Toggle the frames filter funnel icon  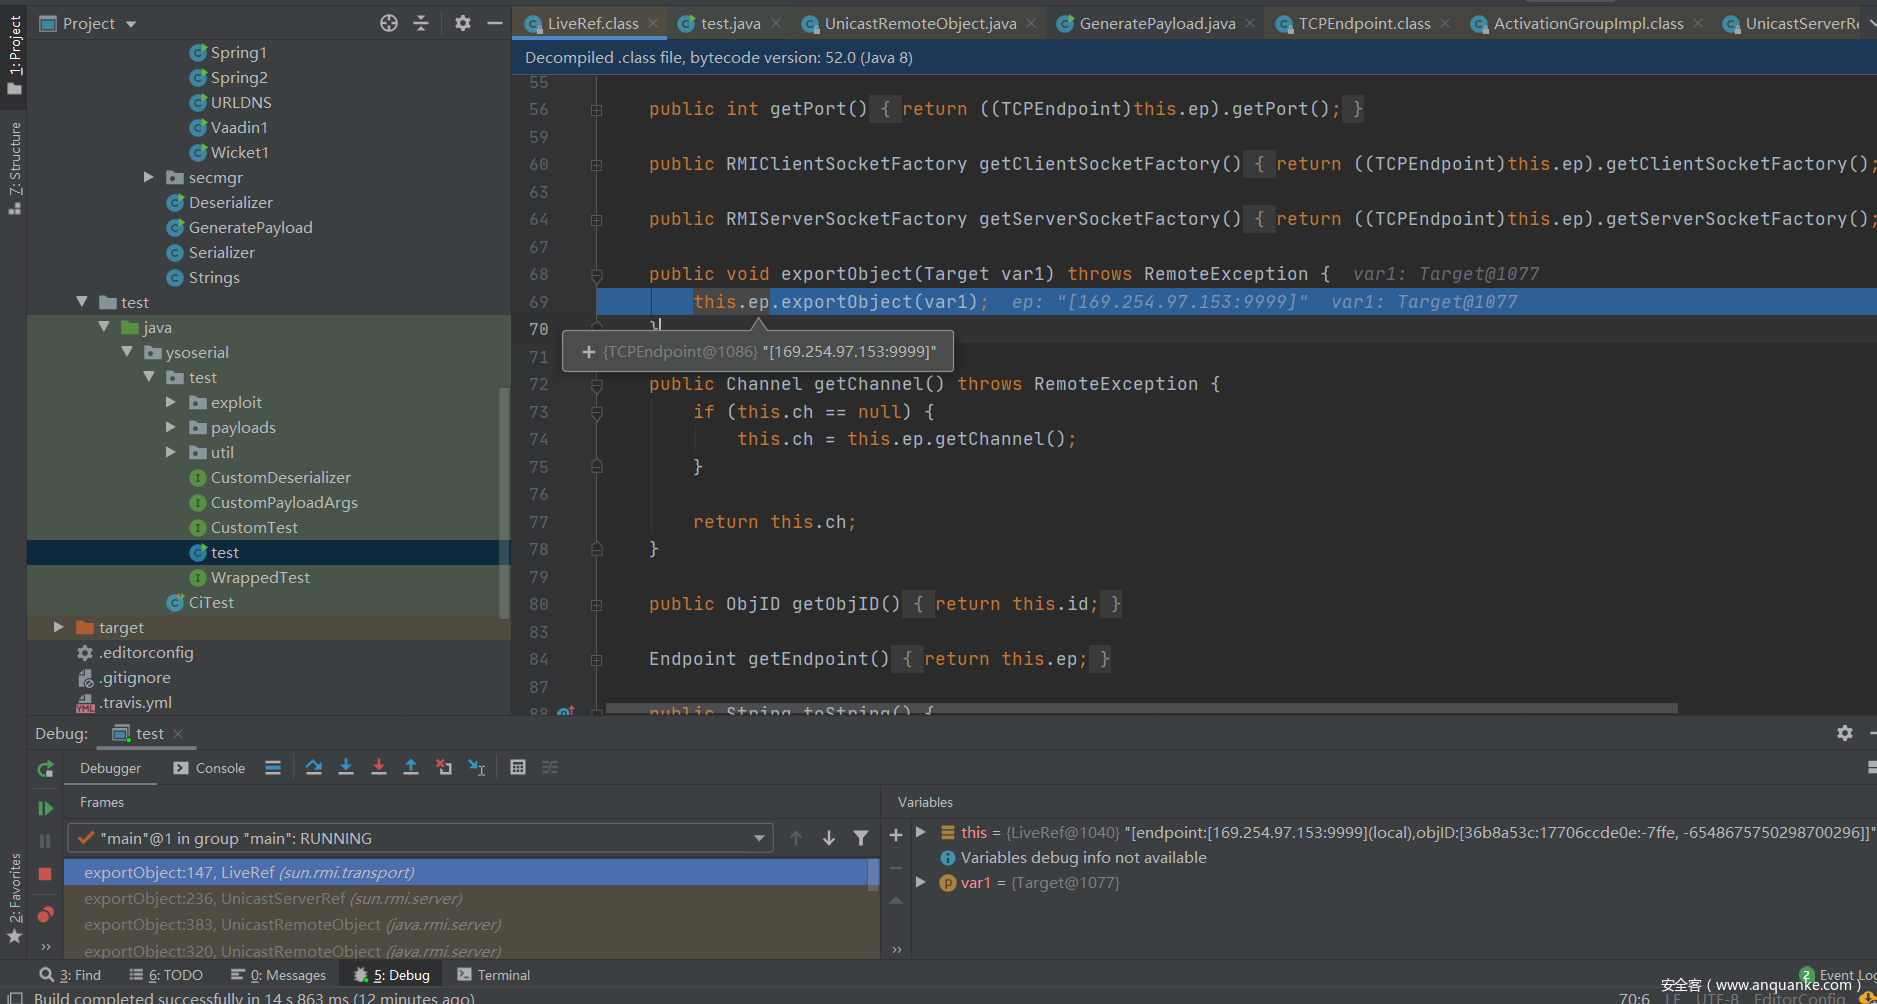(x=861, y=838)
